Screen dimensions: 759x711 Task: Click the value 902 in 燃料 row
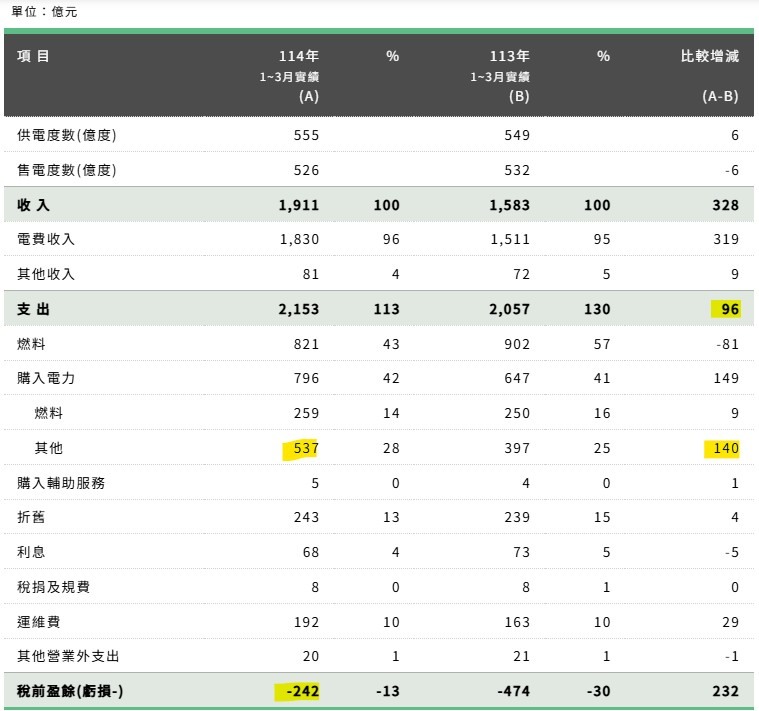coord(517,344)
